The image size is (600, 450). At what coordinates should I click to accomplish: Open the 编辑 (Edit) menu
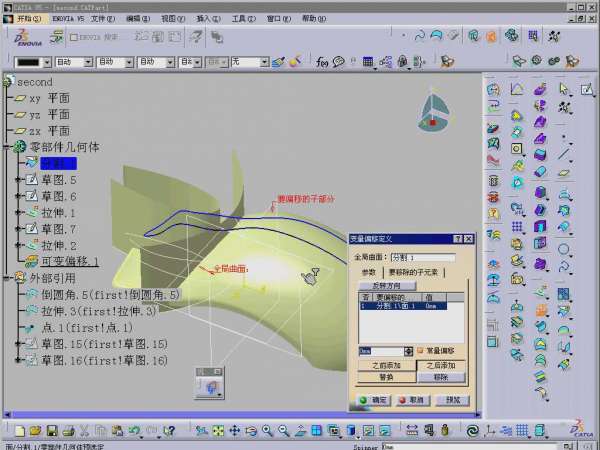pyautogui.click(x=138, y=18)
